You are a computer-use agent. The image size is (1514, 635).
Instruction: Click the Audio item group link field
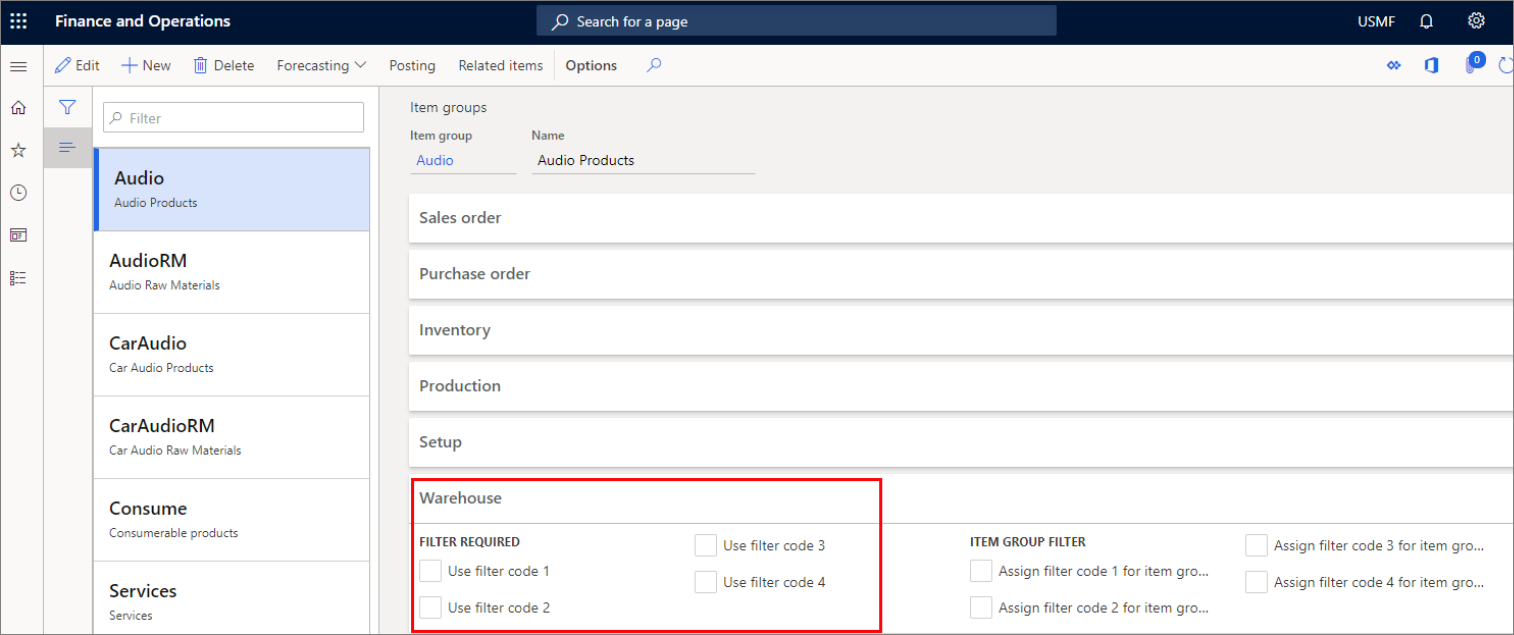pos(463,160)
